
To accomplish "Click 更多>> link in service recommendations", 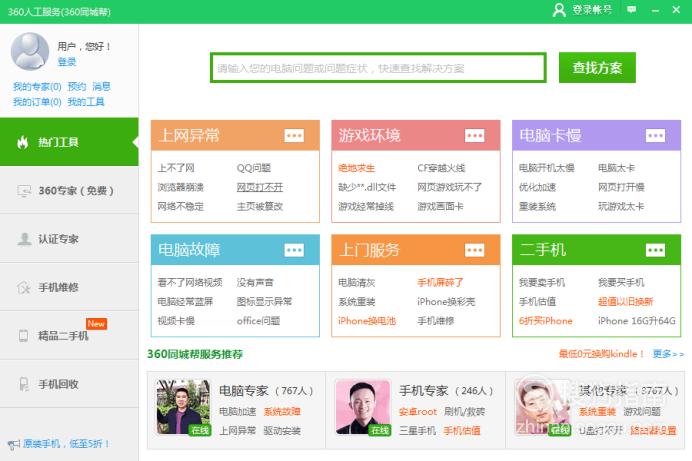I will pyautogui.click(x=668, y=354).
